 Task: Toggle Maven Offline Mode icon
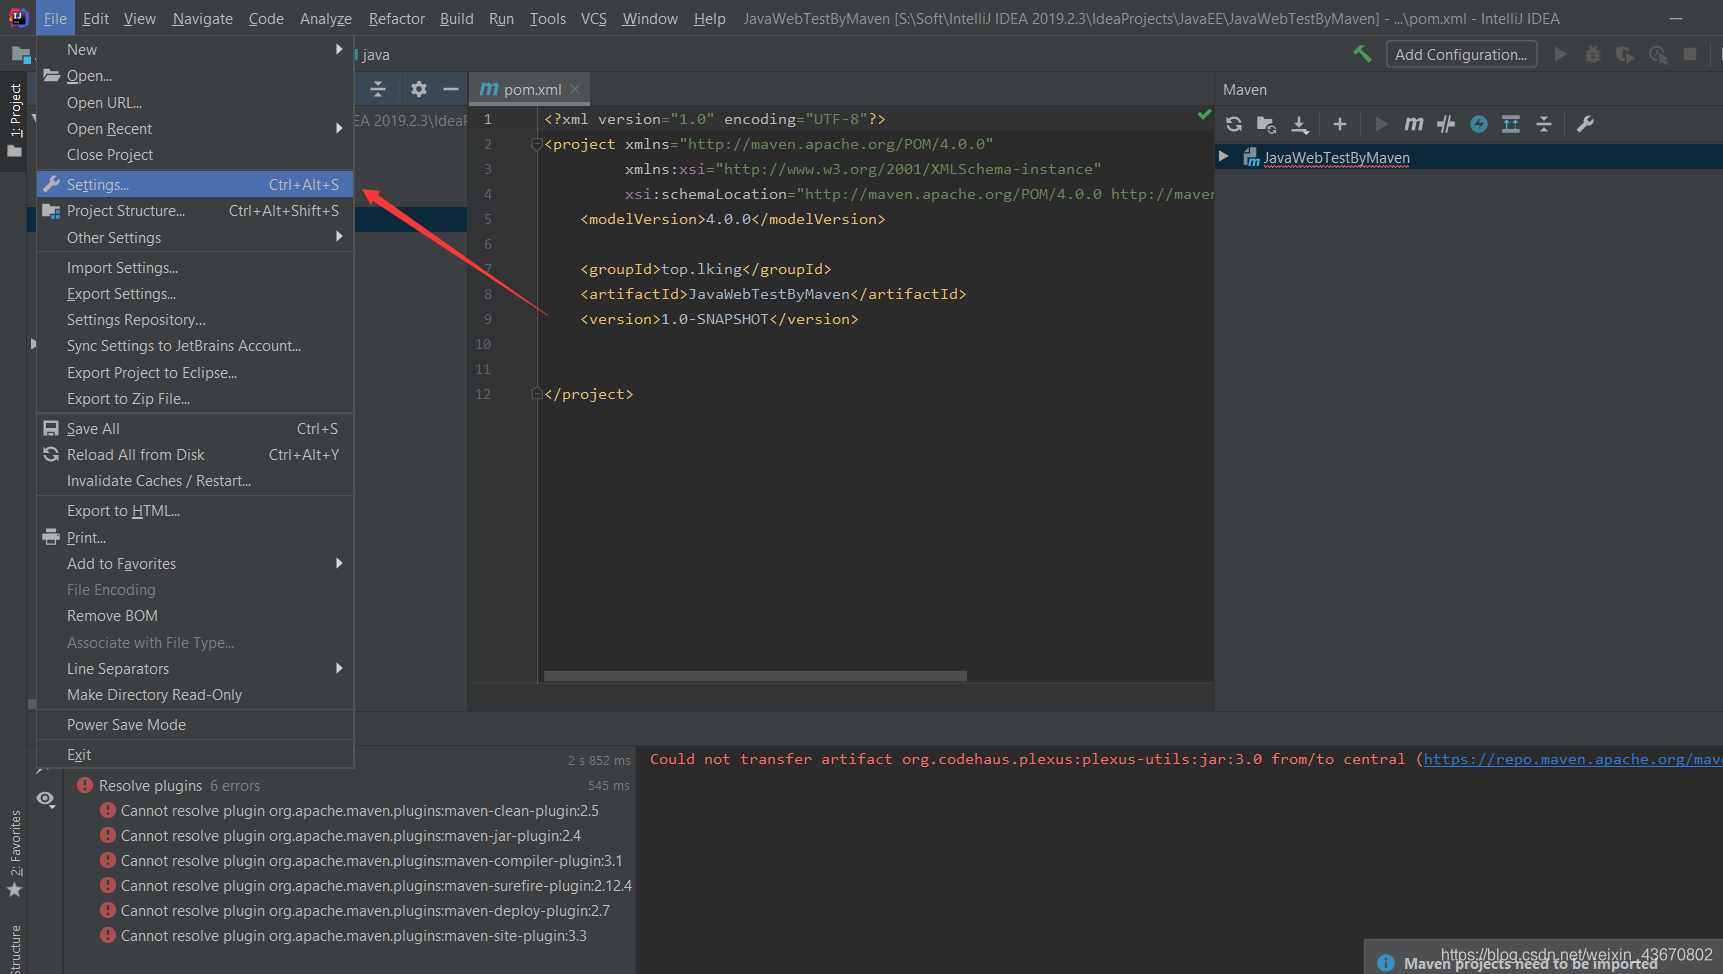click(x=1446, y=124)
